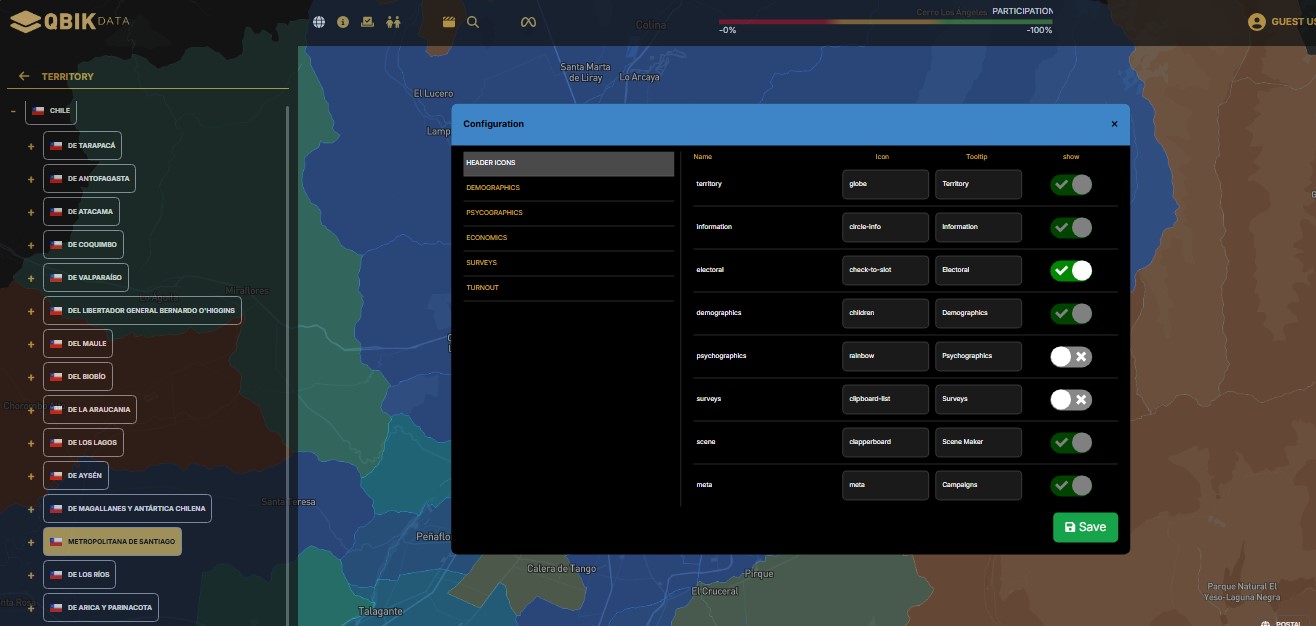The image size is (1316, 626).
Task: Click the Guest User avatar icon
Action: tap(1257, 22)
